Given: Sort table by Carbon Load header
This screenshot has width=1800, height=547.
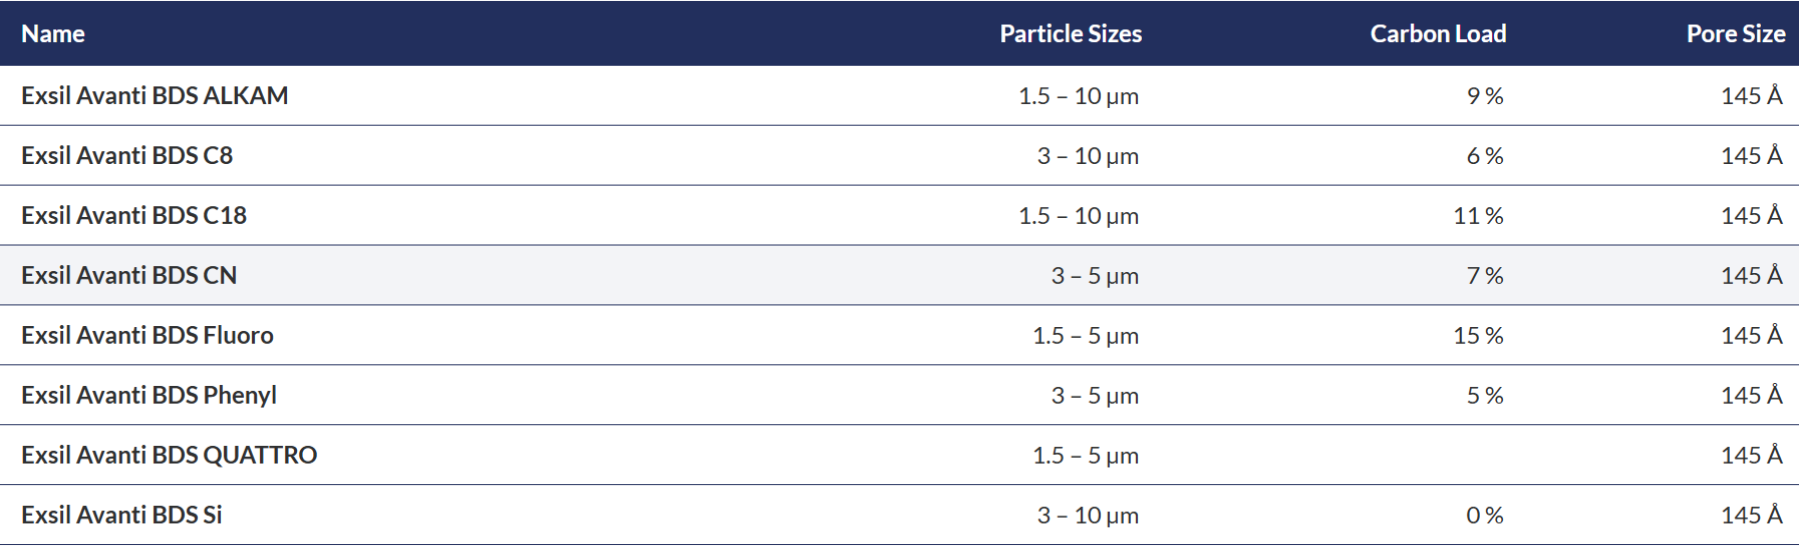Looking at the screenshot, I should coord(1438,34).
